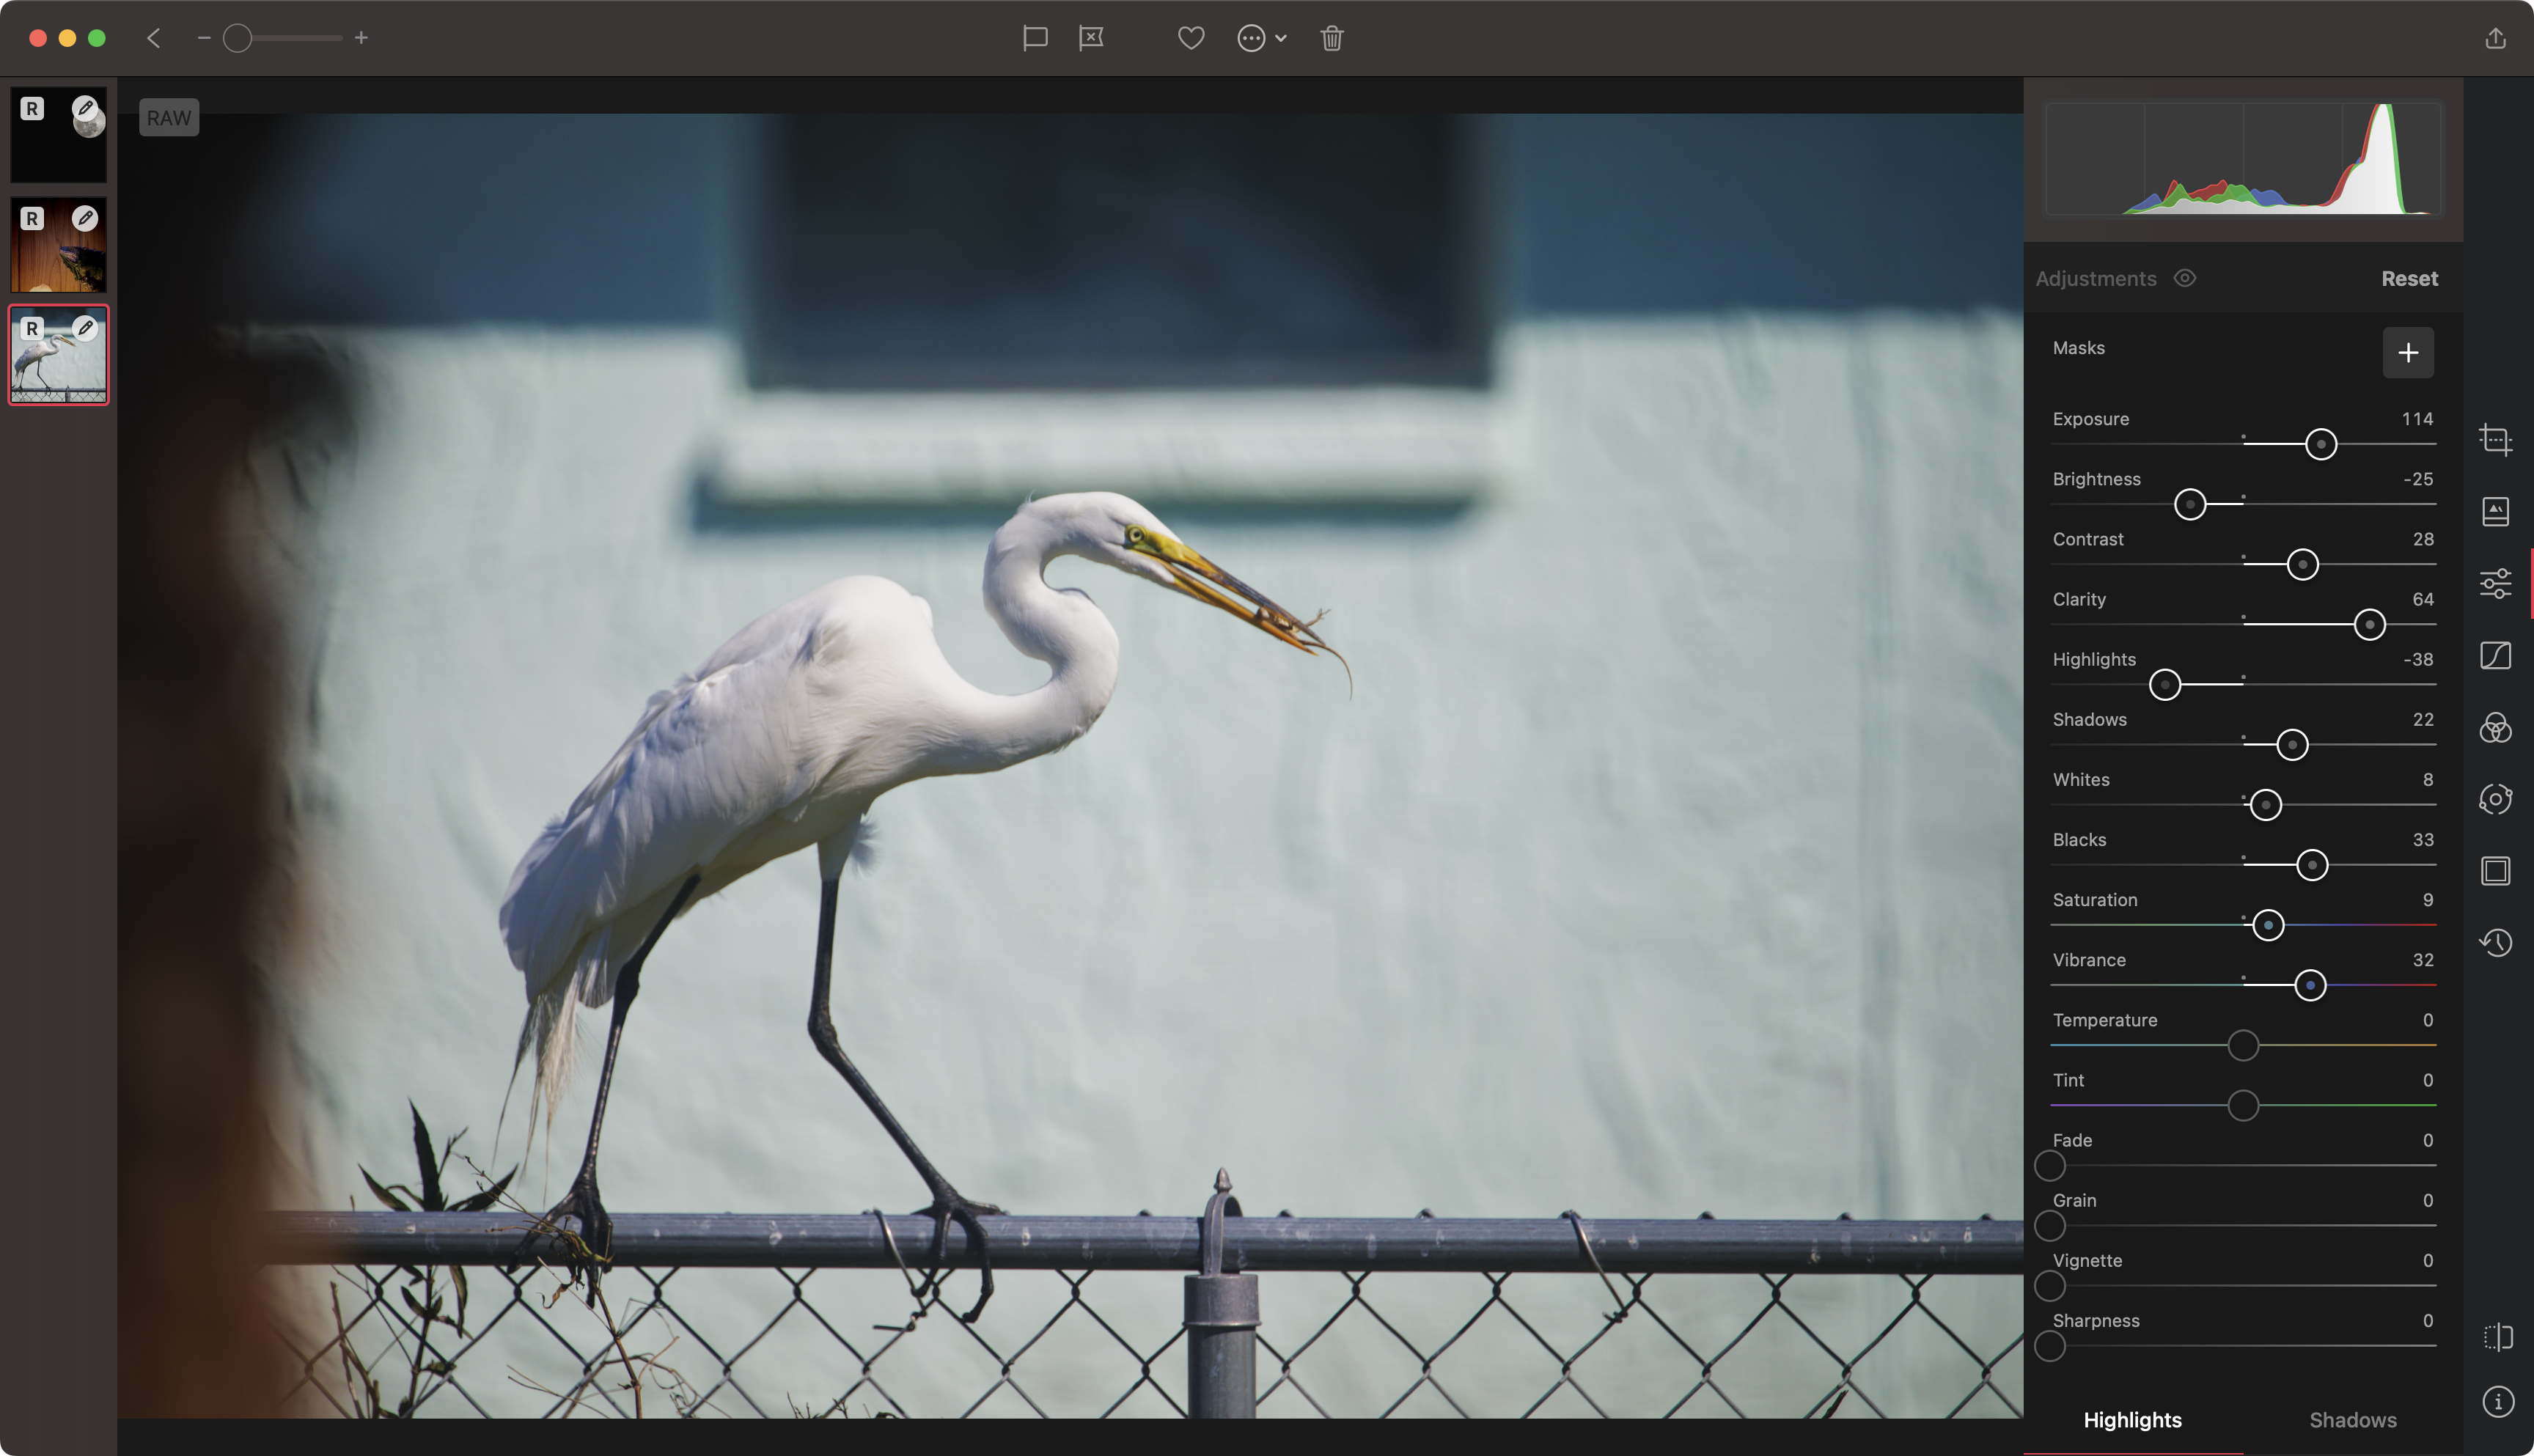Toggle the Adjustments eye visibility icon
Image resolution: width=2534 pixels, height=1456 pixels.
[x=2185, y=278]
